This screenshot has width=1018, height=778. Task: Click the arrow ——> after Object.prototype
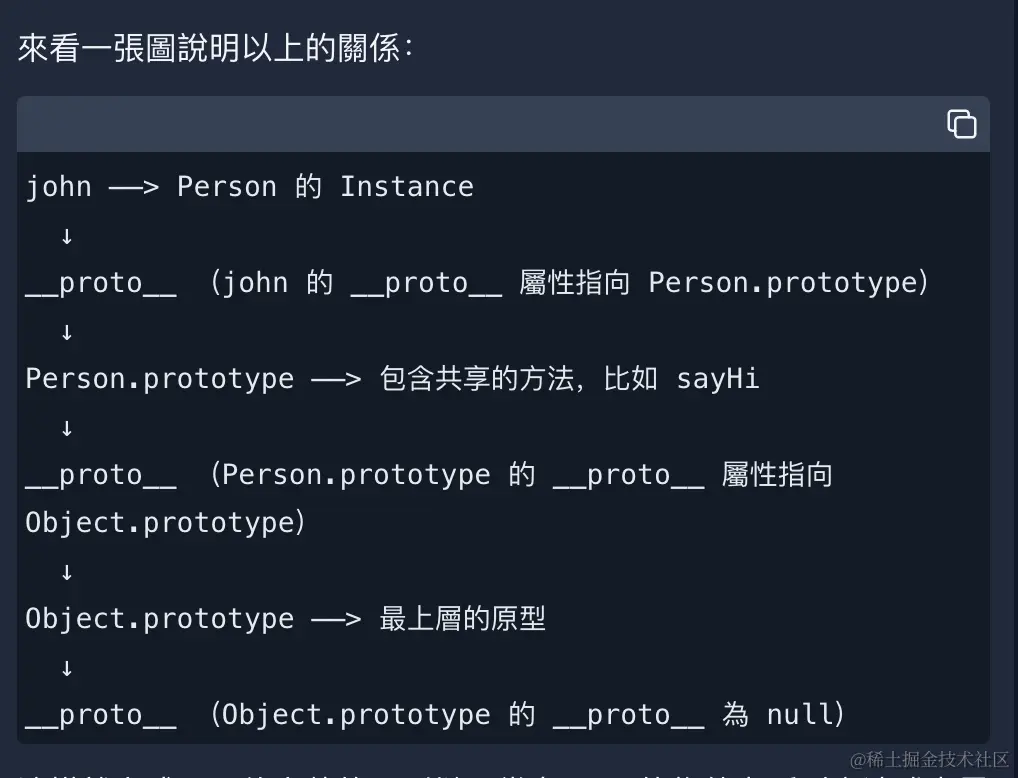(x=336, y=620)
